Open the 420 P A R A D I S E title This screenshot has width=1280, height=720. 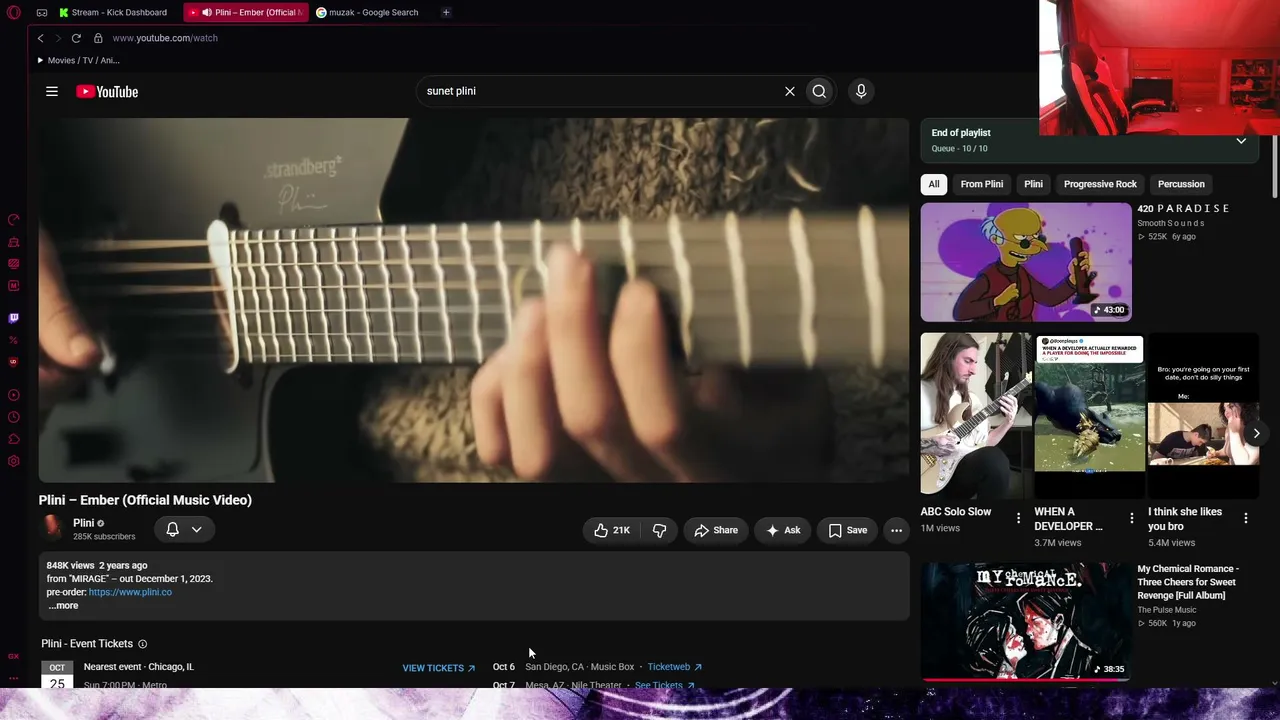click(1183, 208)
